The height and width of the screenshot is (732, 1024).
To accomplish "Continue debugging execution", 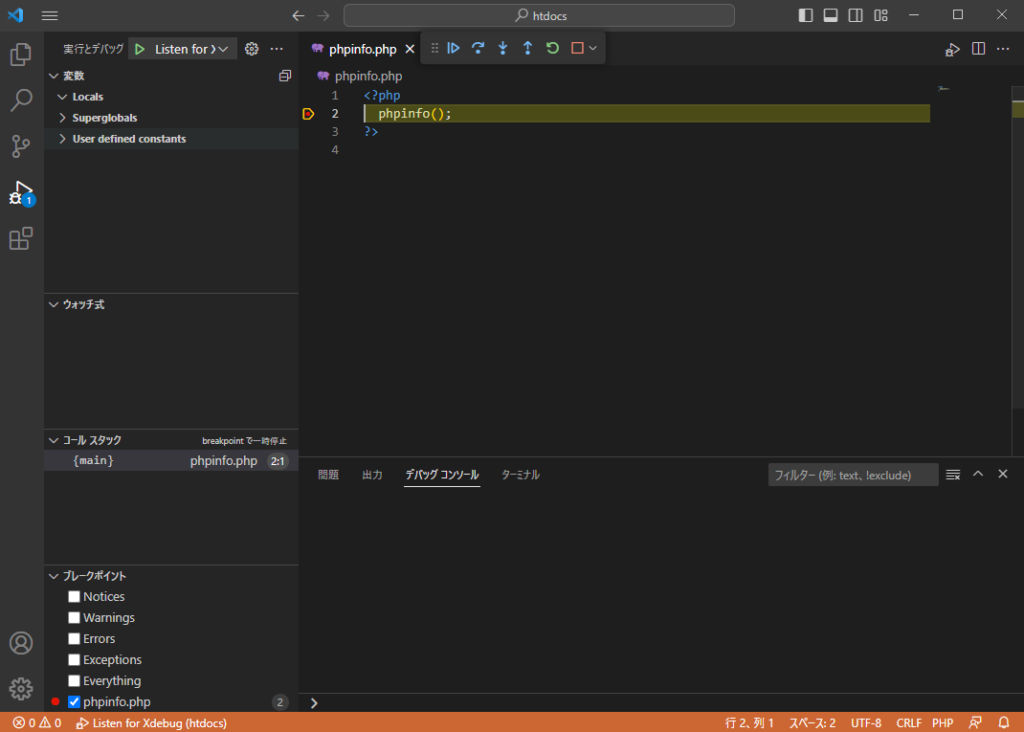I will tap(453, 48).
